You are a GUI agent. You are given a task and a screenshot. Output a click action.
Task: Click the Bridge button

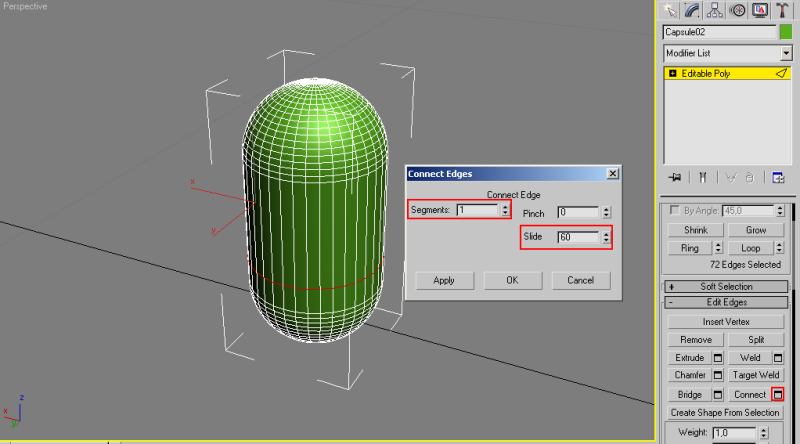coord(690,394)
